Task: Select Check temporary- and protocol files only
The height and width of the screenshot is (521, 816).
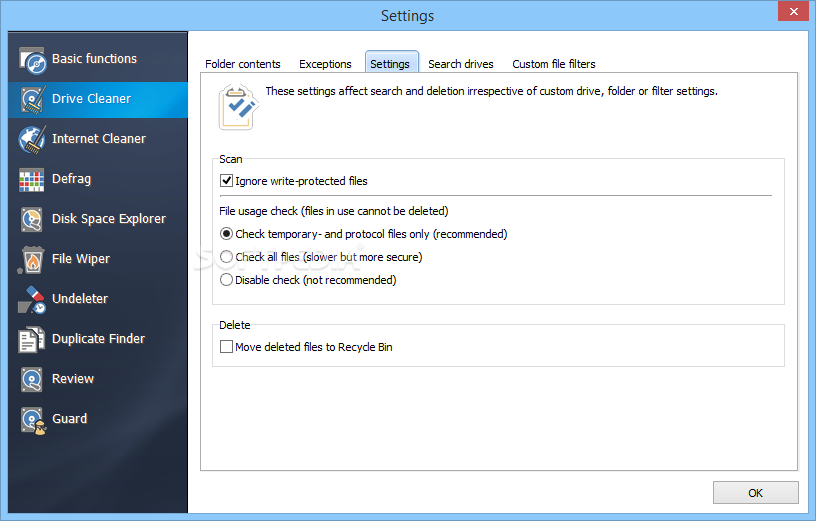Action: (226, 234)
